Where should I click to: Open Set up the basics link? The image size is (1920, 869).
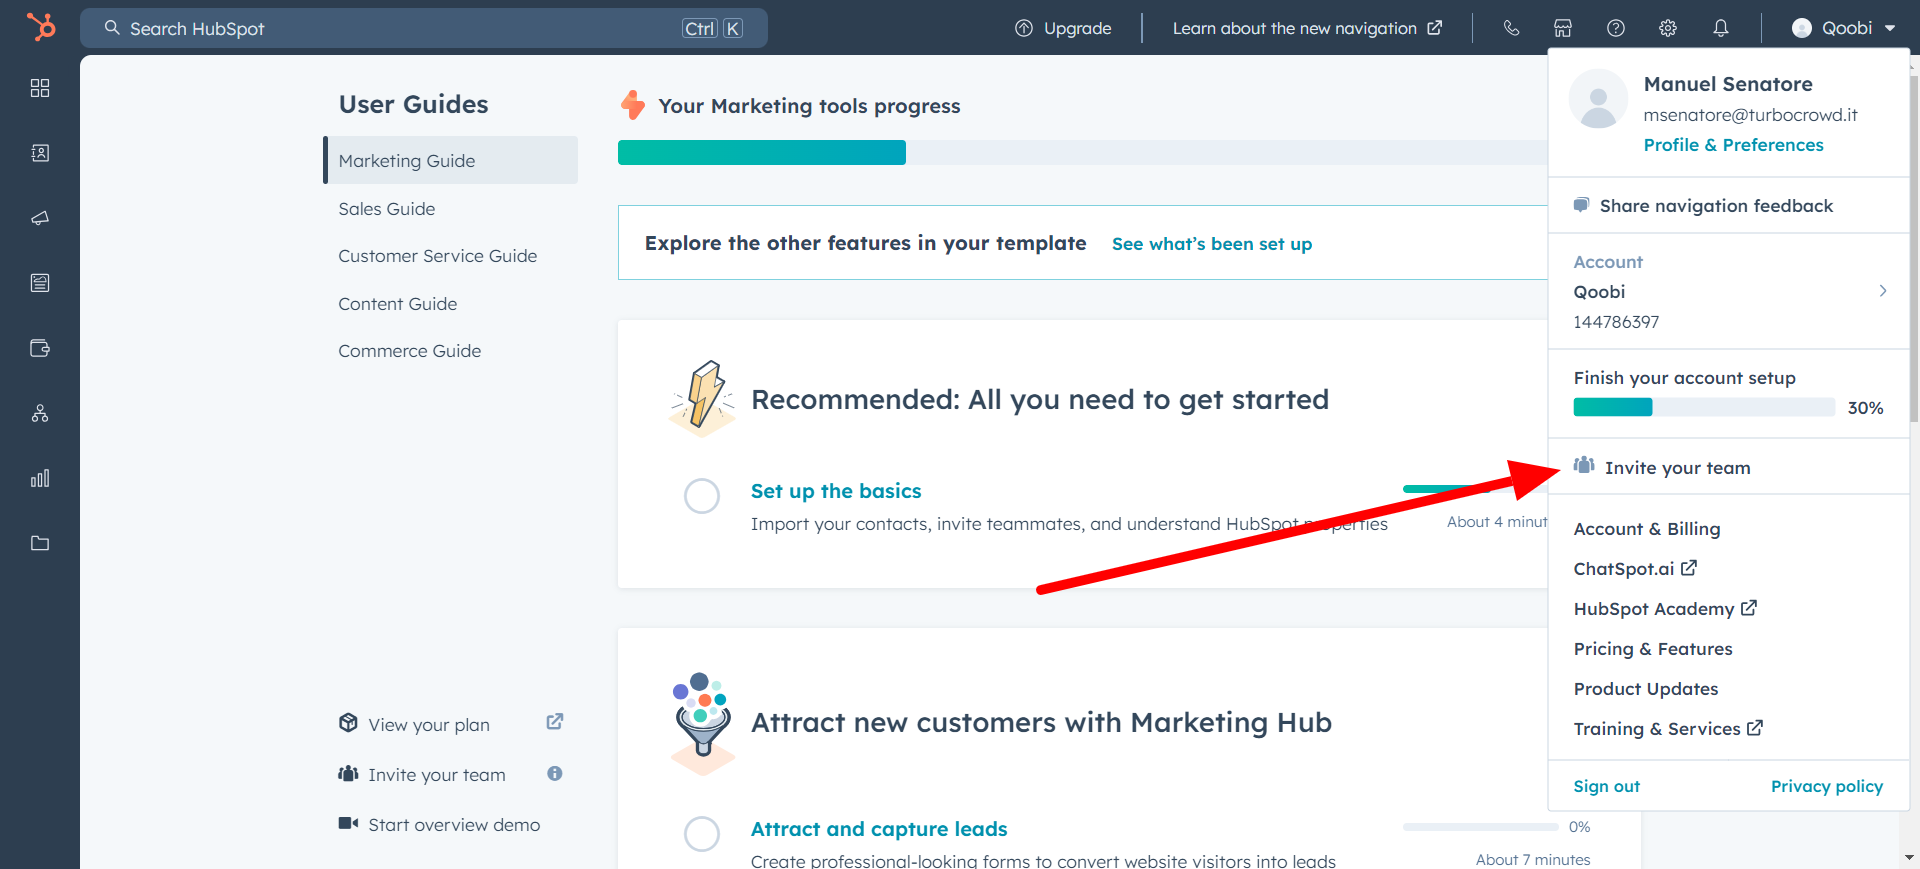pos(836,491)
